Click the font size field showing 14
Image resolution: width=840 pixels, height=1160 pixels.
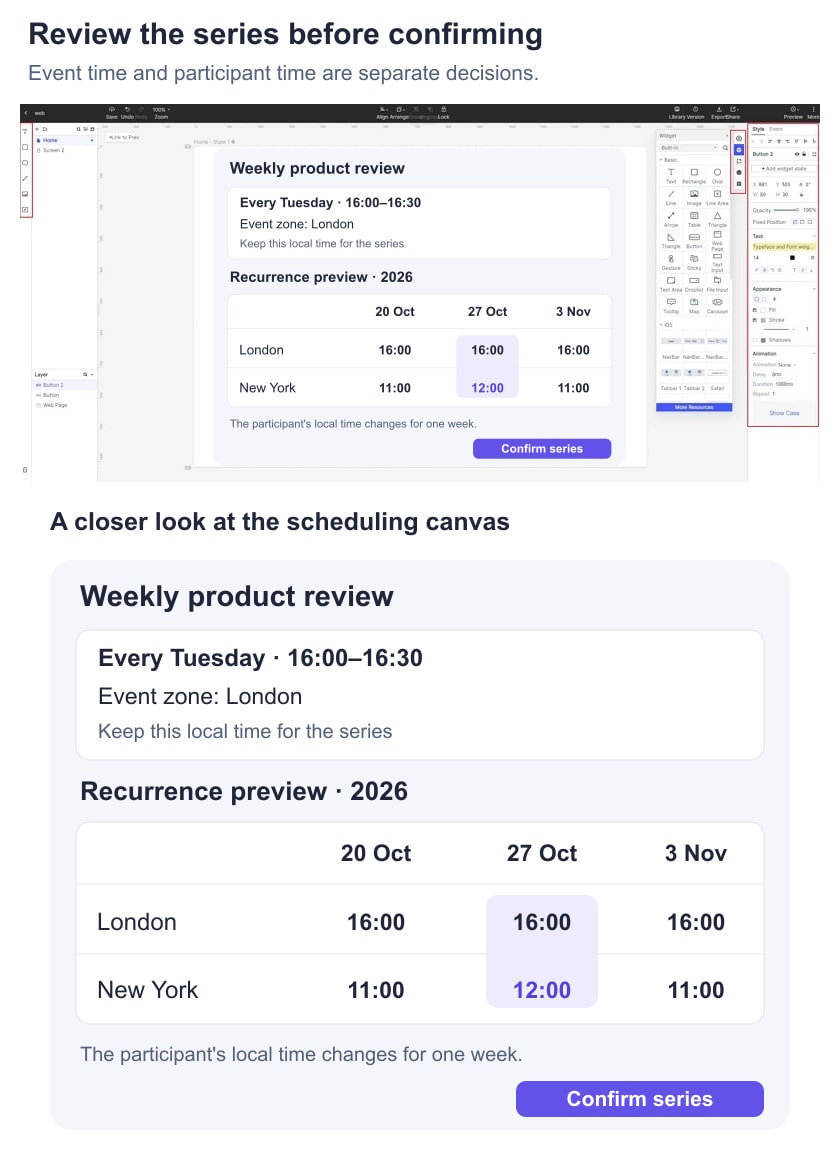(756, 257)
